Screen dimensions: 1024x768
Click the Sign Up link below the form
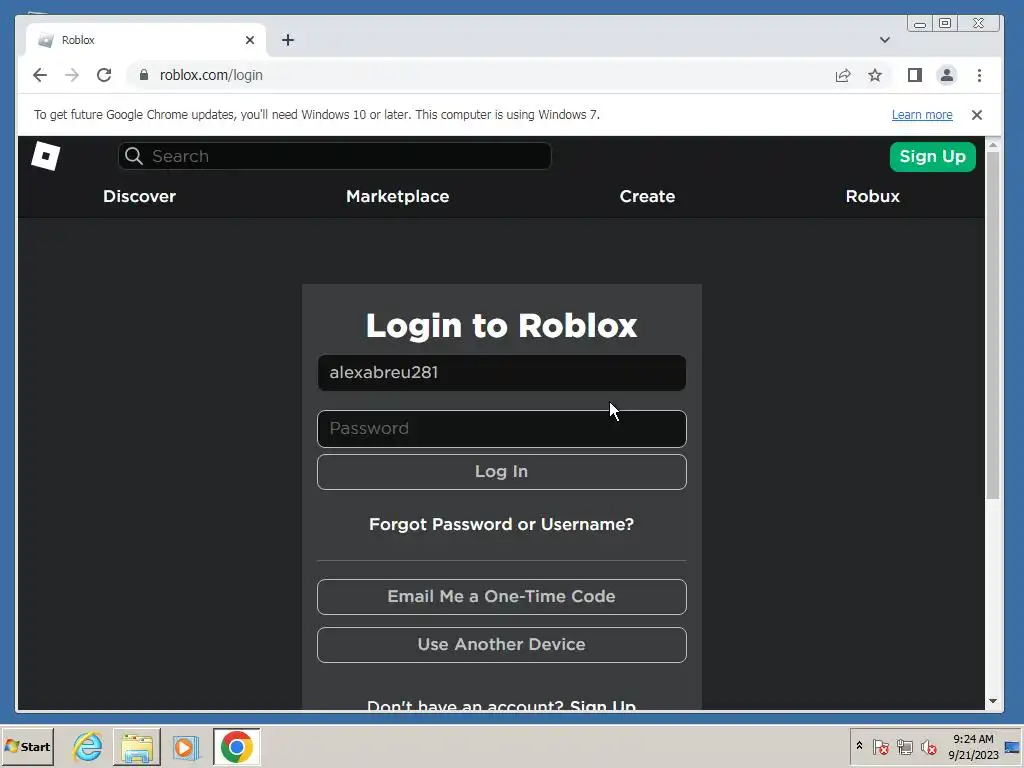point(602,705)
